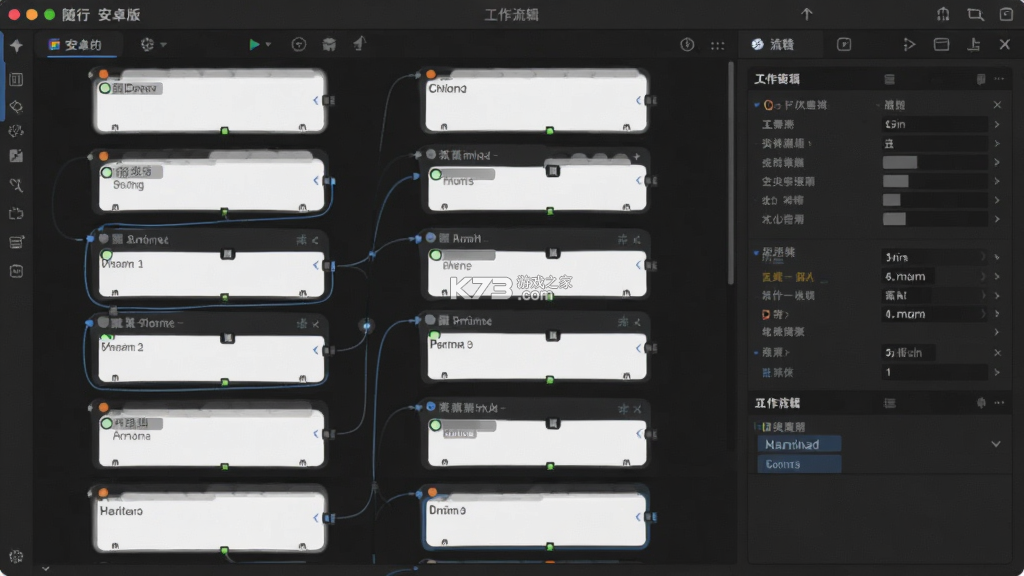
Task: Click the magnifier tool icon in left sidebar
Action: point(16,185)
